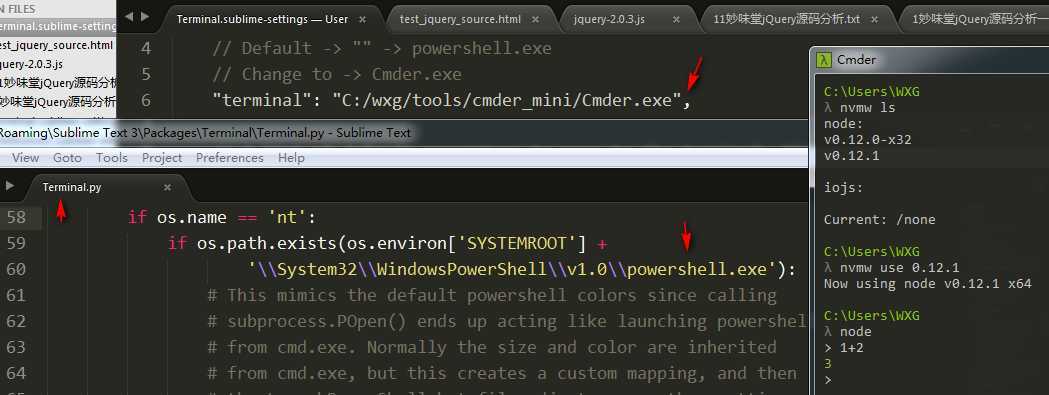Viewport: 1049px width, 395px height.
Task: Click the "if os.name == 'nt':" line
Action: [221, 218]
